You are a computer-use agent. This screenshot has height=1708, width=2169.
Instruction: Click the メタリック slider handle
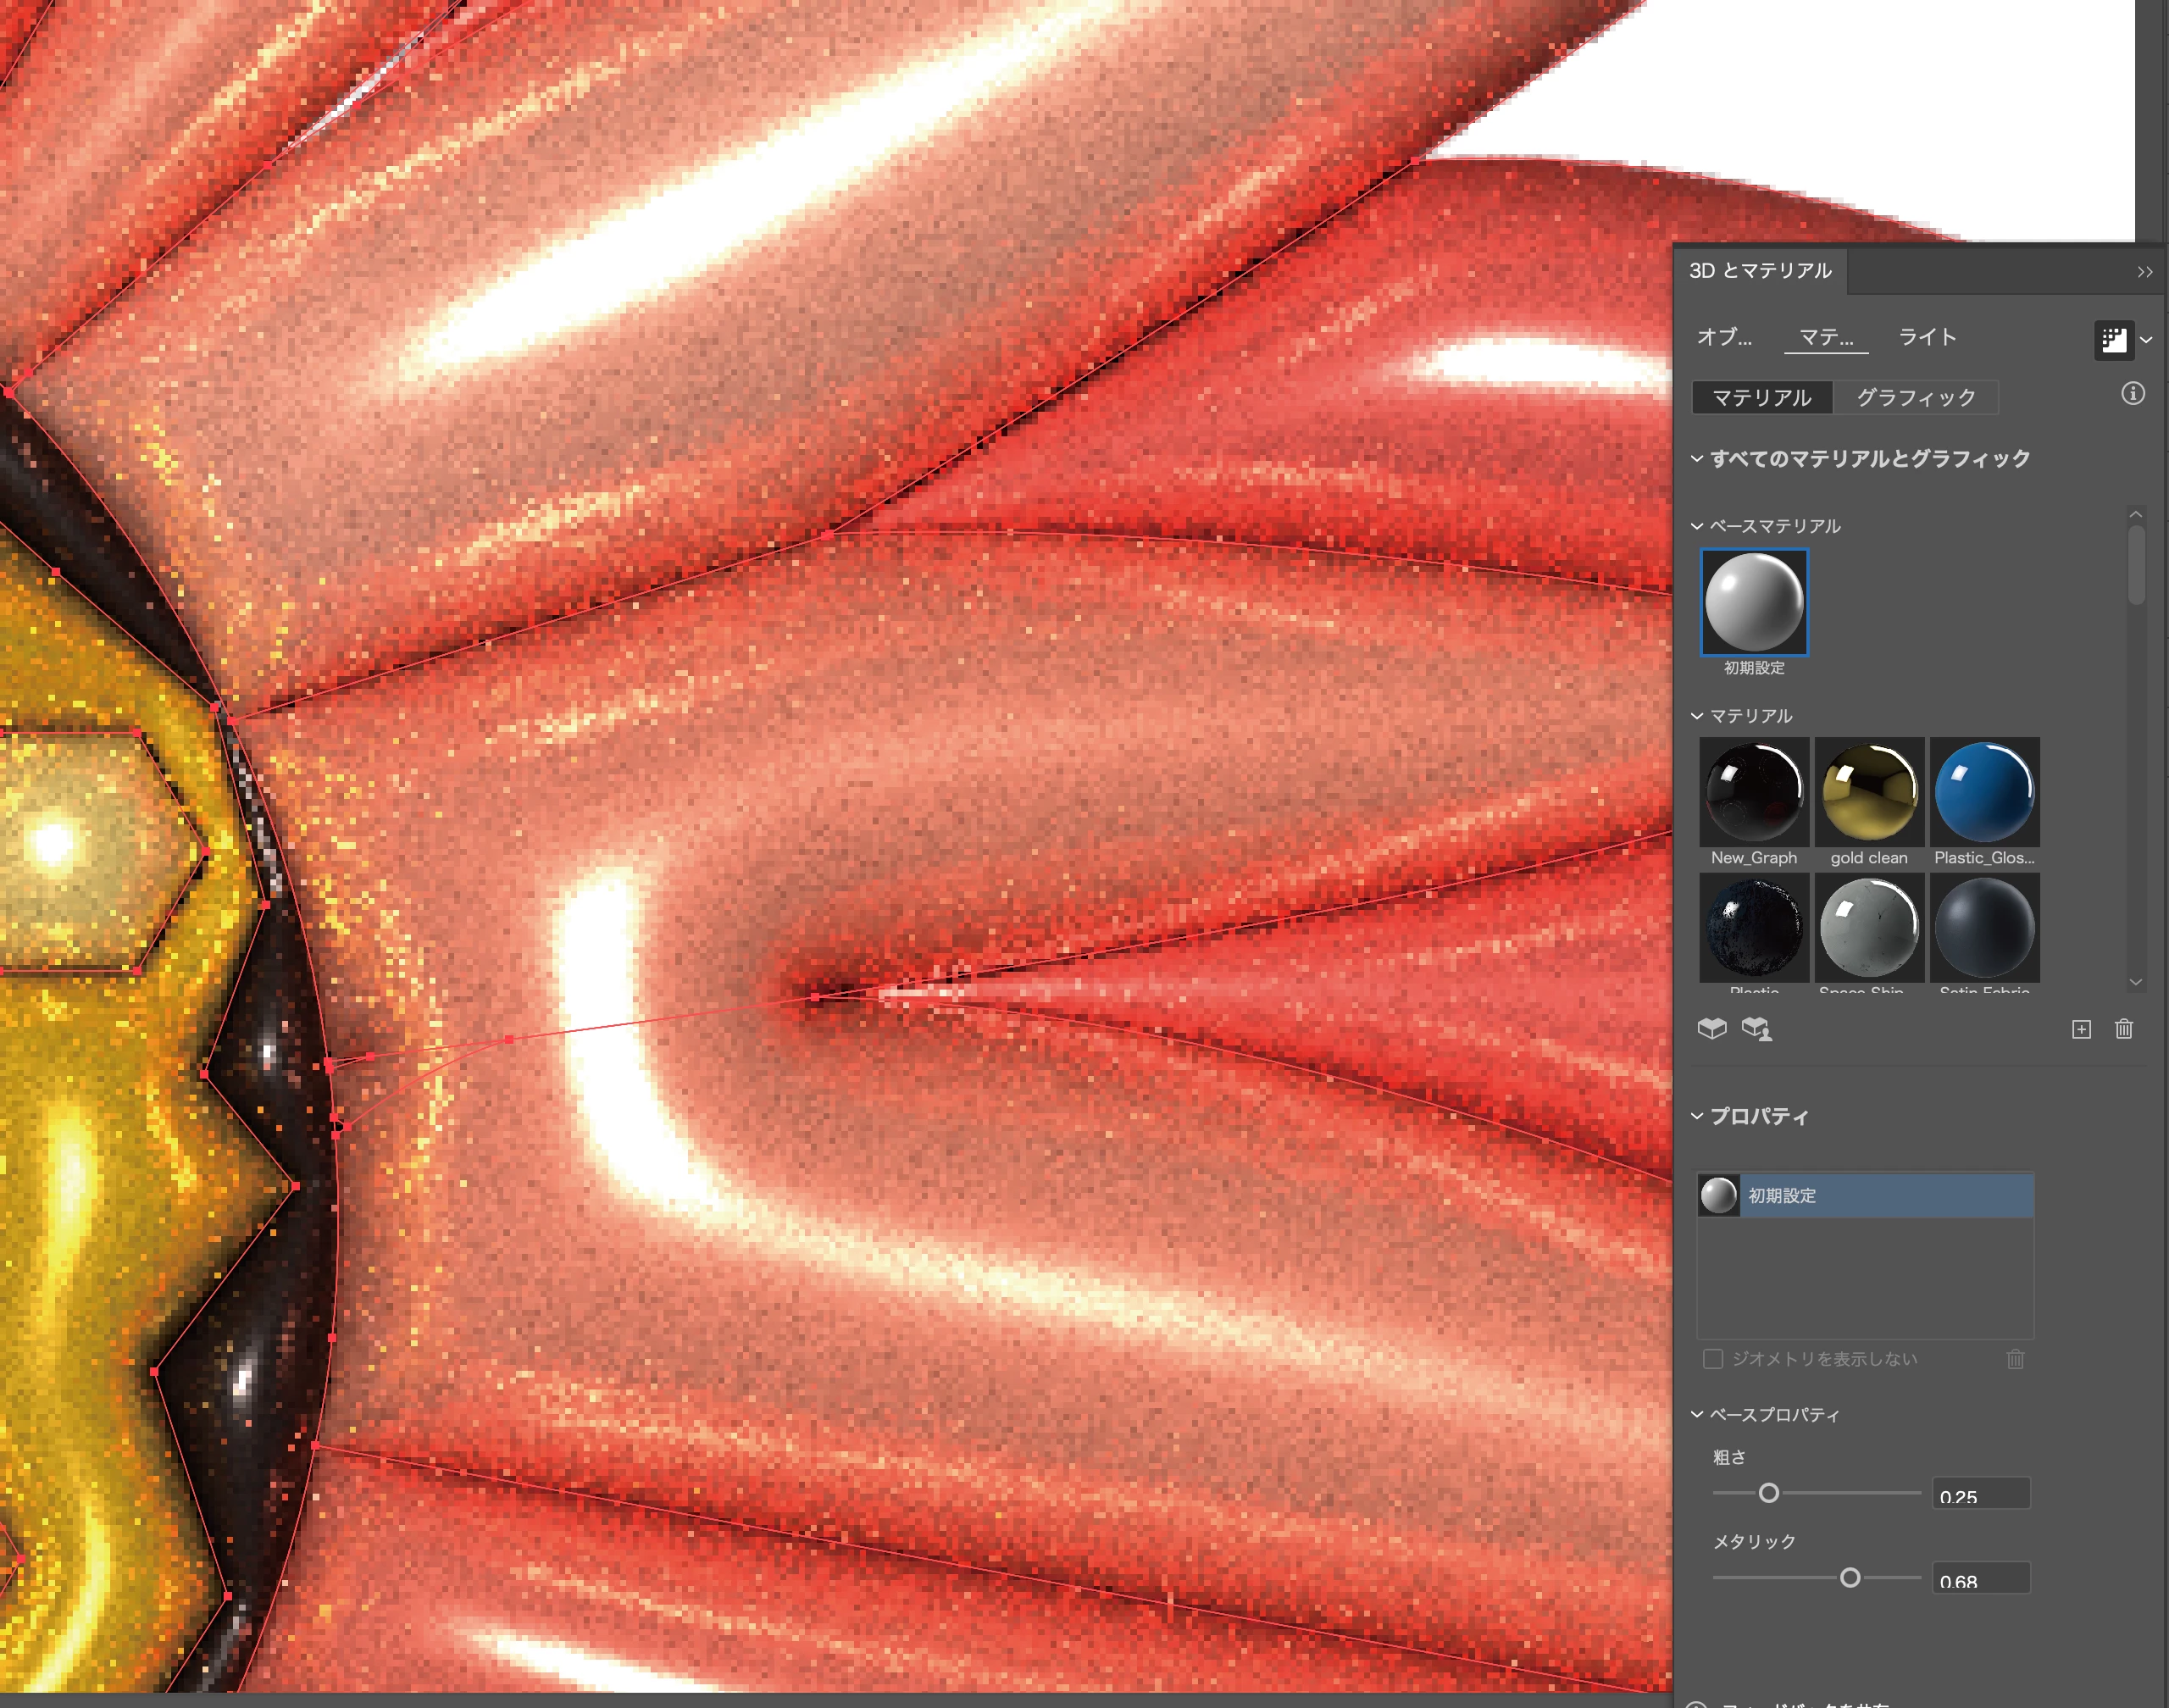point(1850,1577)
